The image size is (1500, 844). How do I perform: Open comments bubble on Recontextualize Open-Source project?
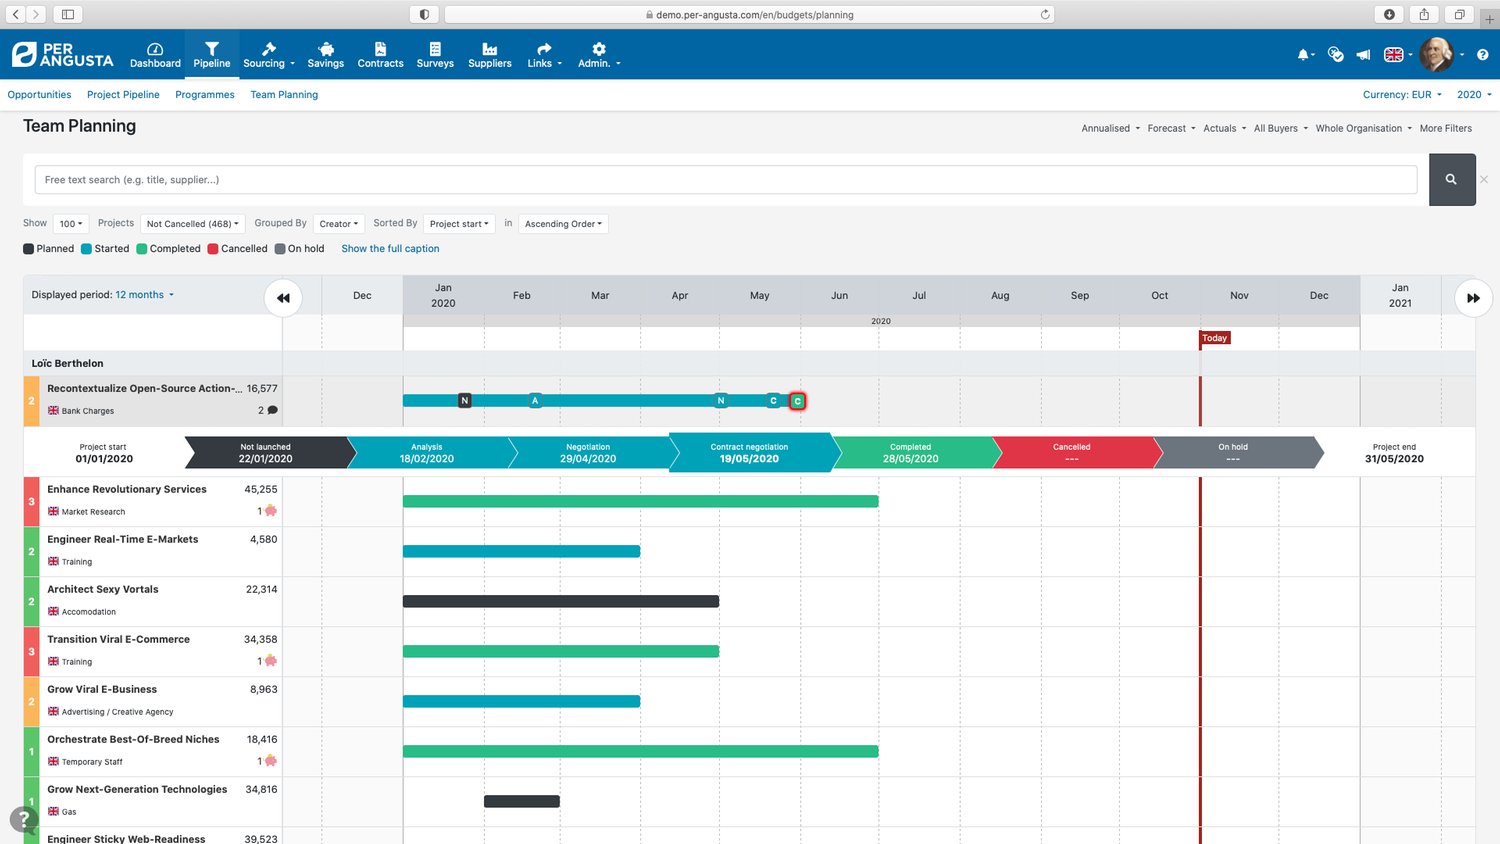pyautogui.click(x=271, y=410)
